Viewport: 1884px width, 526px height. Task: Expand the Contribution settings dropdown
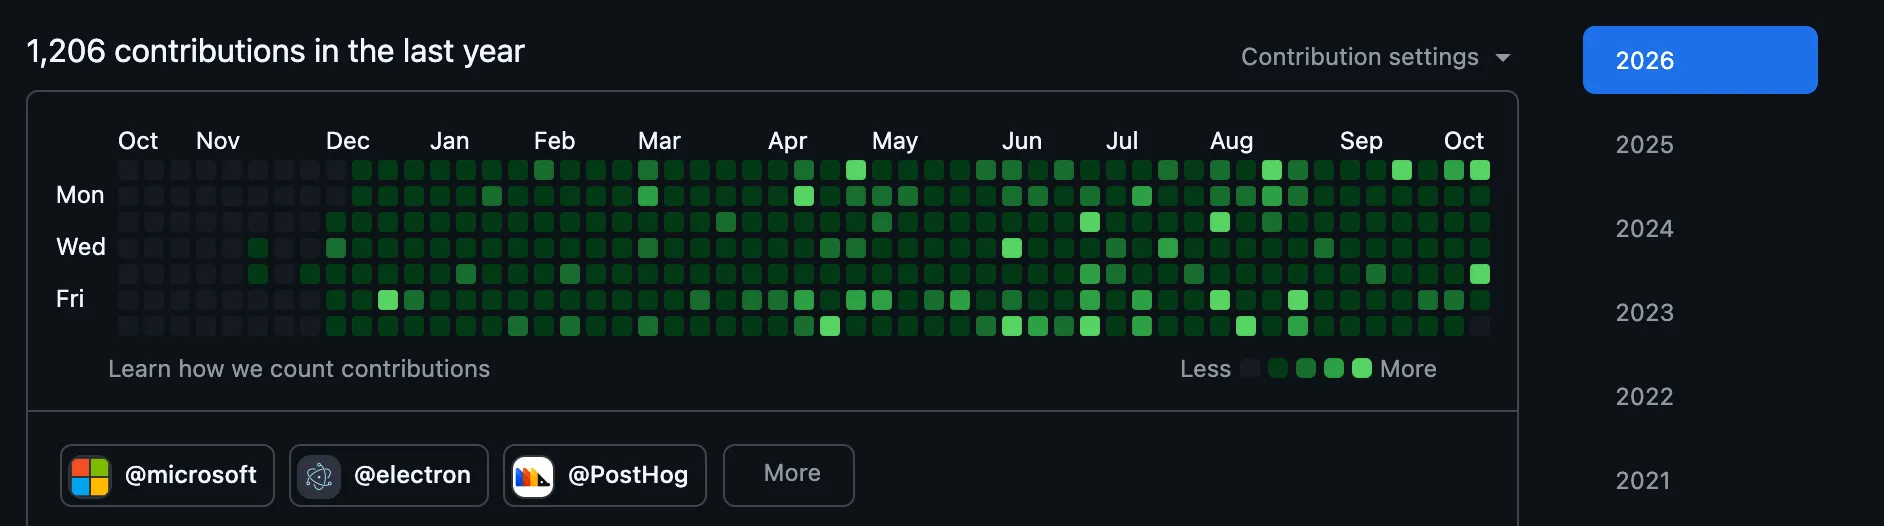click(1375, 57)
